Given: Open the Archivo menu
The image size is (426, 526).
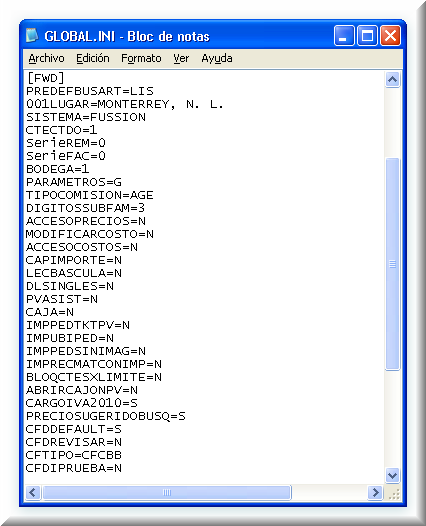Looking at the screenshot, I should (x=46, y=58).
